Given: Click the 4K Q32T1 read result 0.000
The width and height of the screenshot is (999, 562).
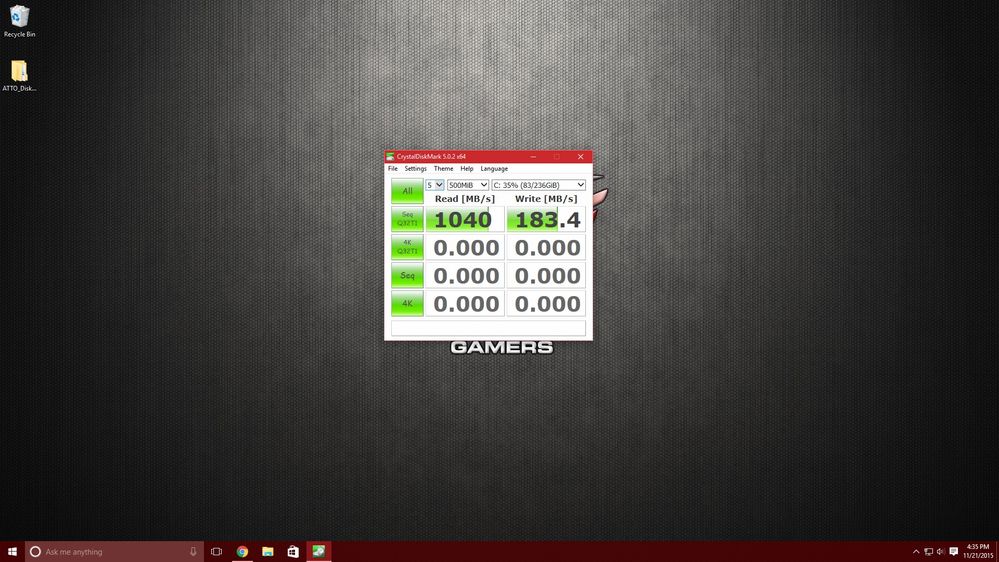Looking at the screenshot, I should coord(464,247).
